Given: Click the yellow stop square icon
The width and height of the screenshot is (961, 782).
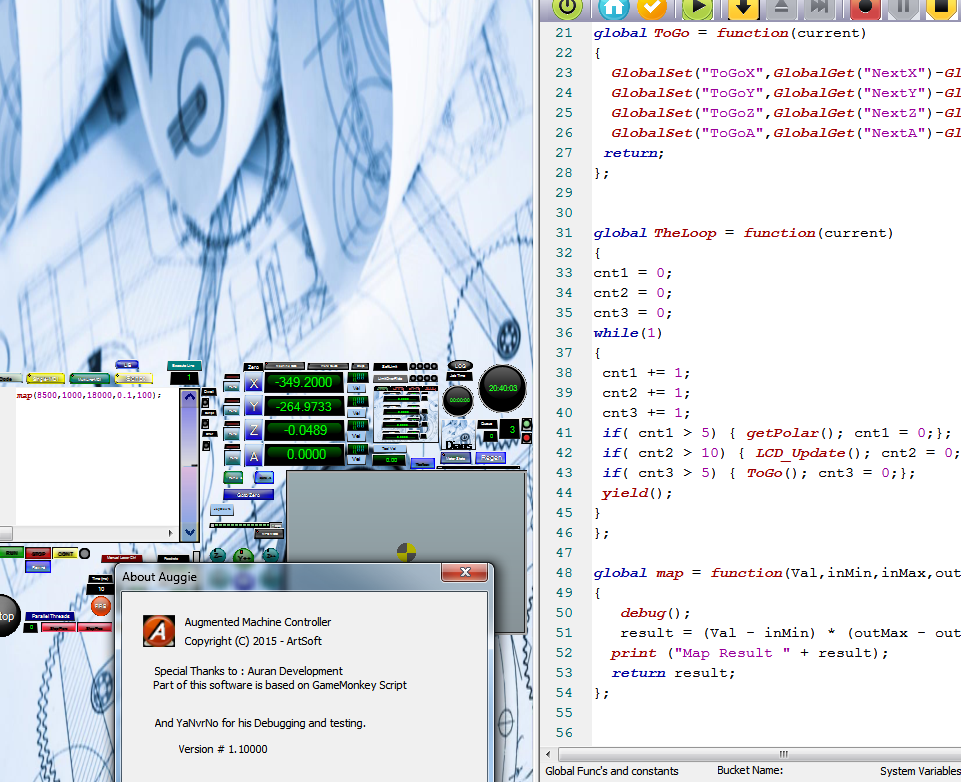Looking at the screenshot, I should (x=940, y=7).
